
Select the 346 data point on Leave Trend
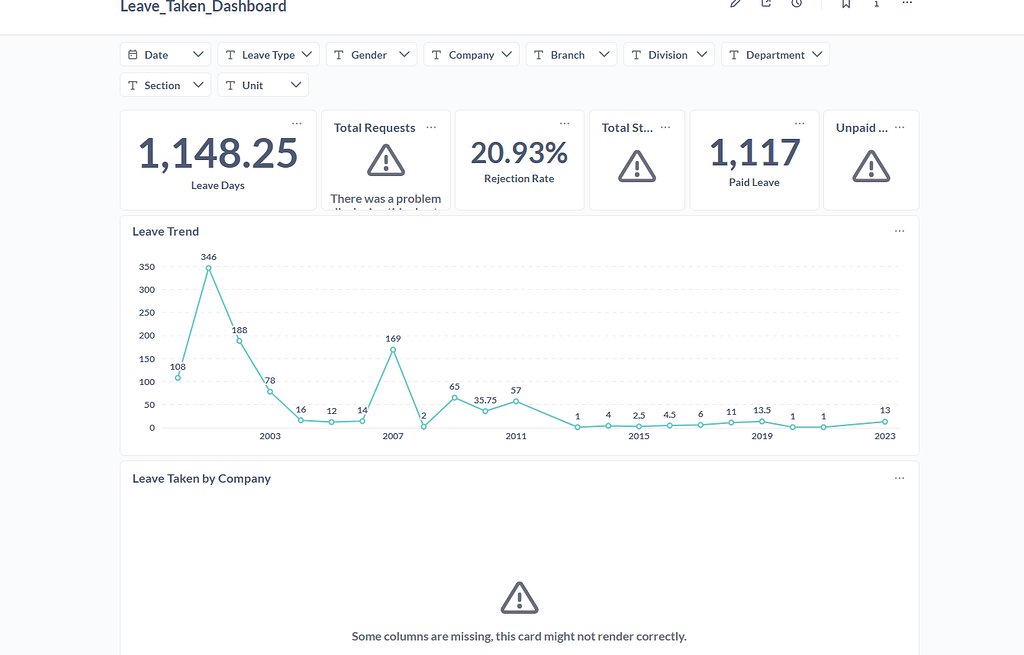pos(210,268)
